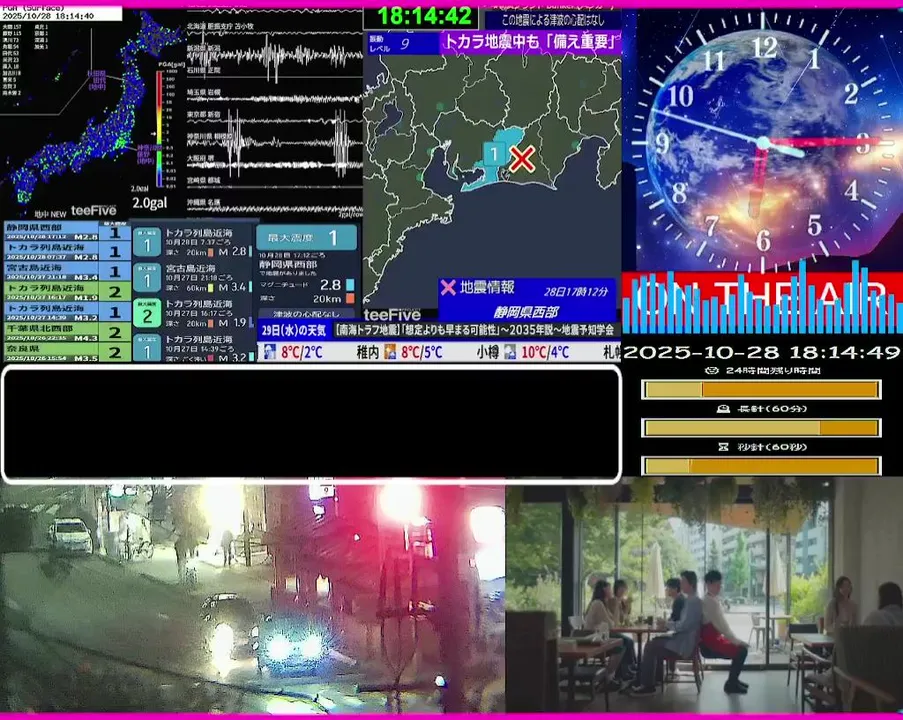Click the 振動レベル 9 indicator
903x720 pixels.
403,43
